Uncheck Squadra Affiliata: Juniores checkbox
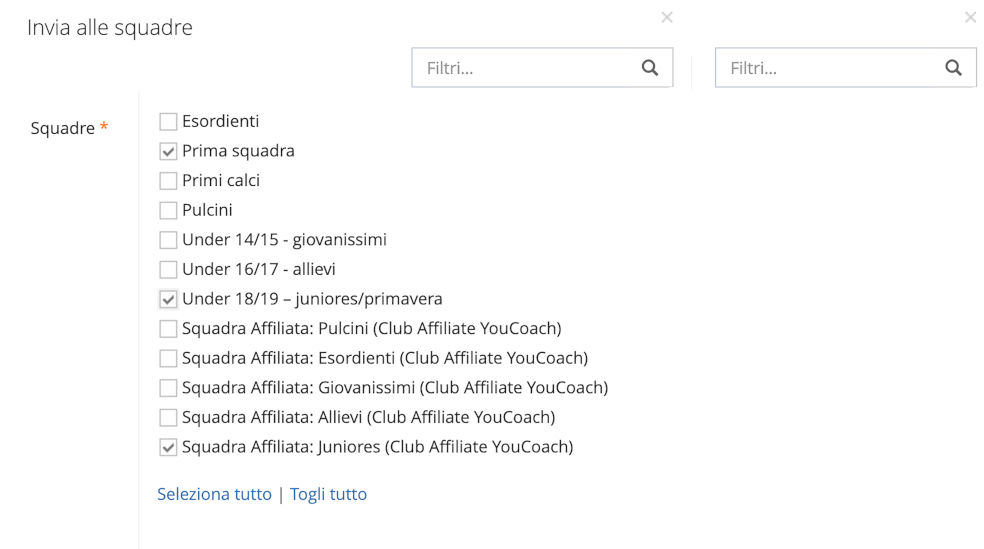Image resolution: width=984 pixels, height=549 pixels. pos(168,447)
